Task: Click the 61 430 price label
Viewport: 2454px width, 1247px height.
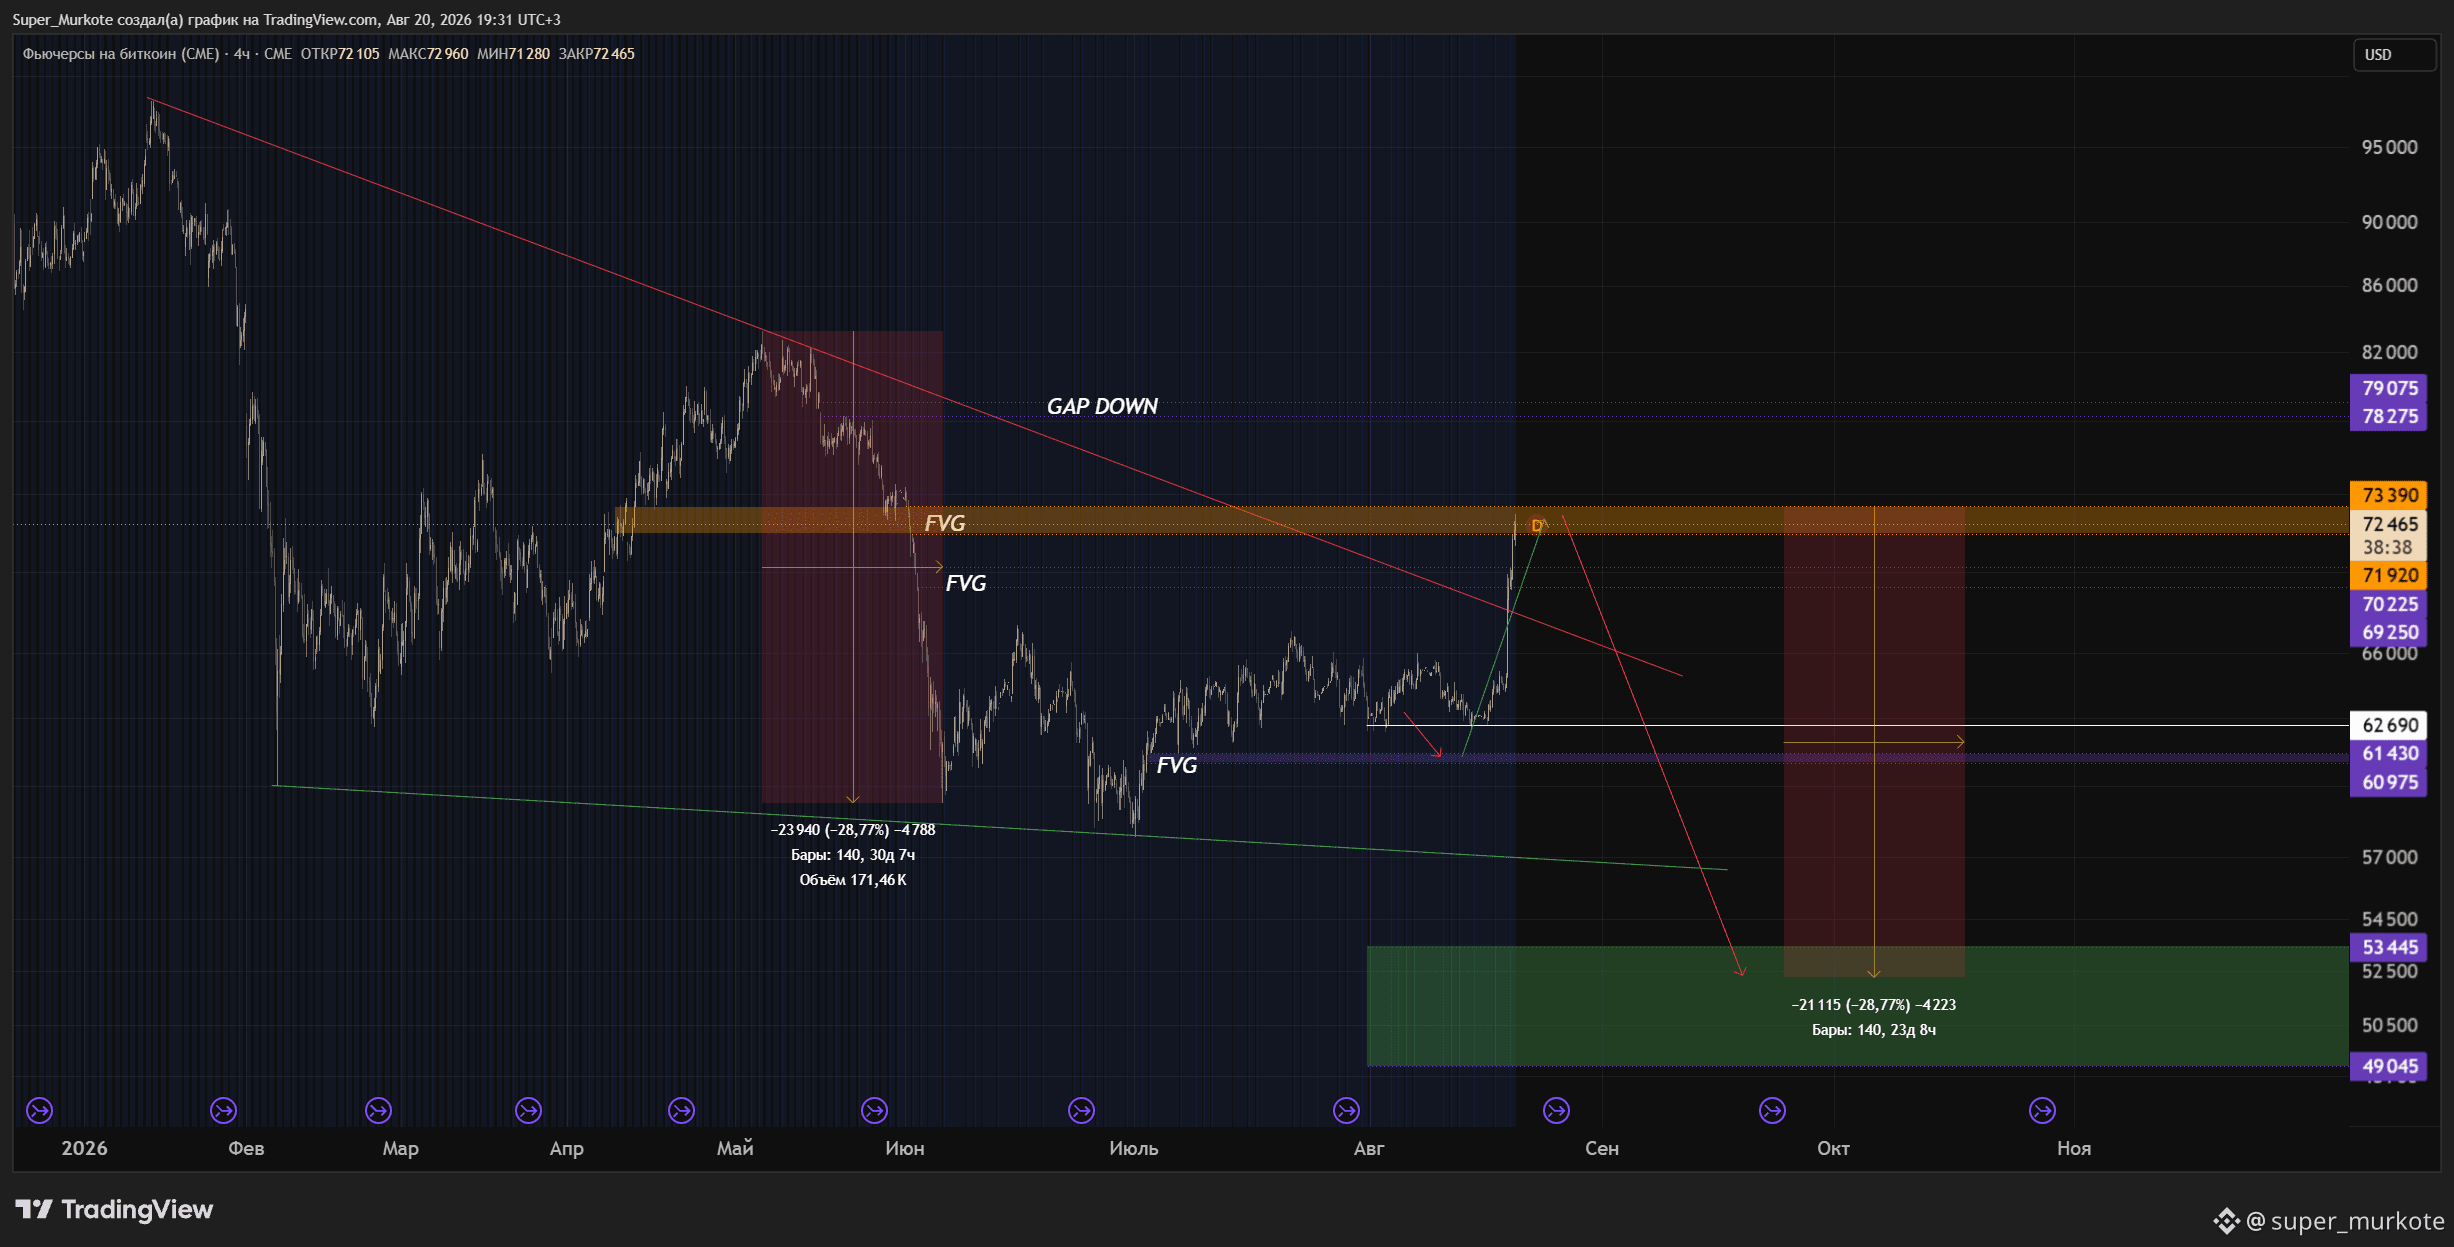Action: tap(2389, 753)
